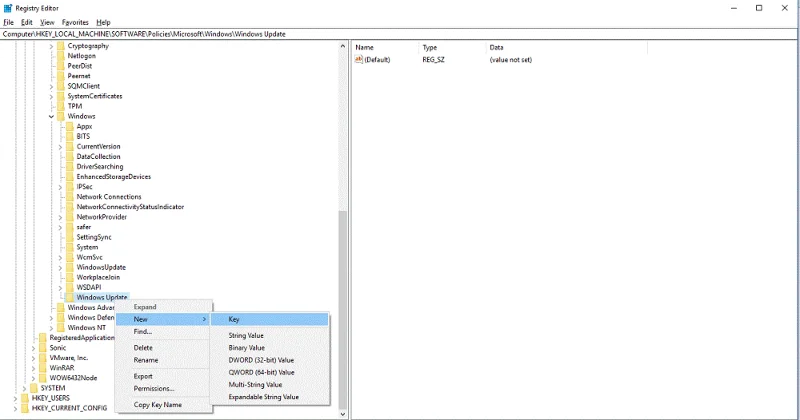Click Rename in the context menu
This screenshot has width=800, height=420.
point(163,360)
